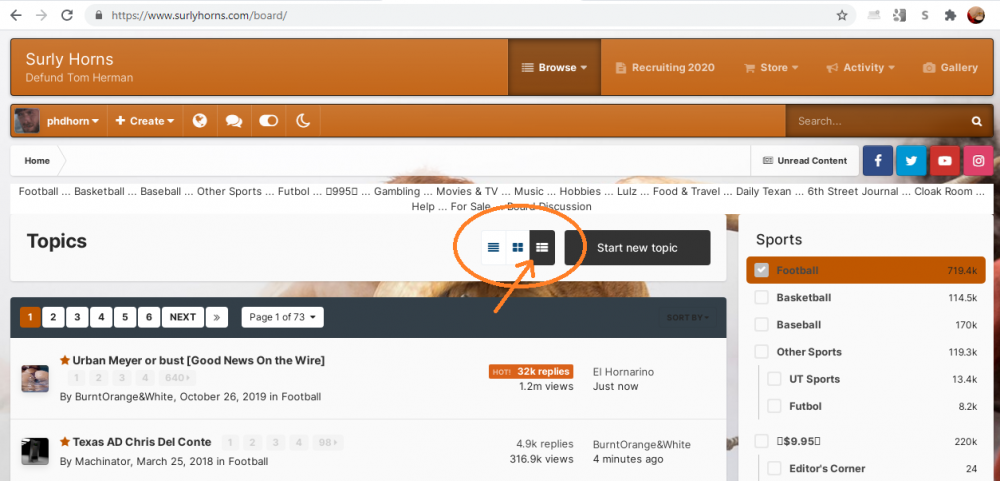Image resolution: width=1000 pixels, height=481 pixels.
Task: Expand page 640 jump in Urban Meyer topic
Action: click(x=177, y=378)
